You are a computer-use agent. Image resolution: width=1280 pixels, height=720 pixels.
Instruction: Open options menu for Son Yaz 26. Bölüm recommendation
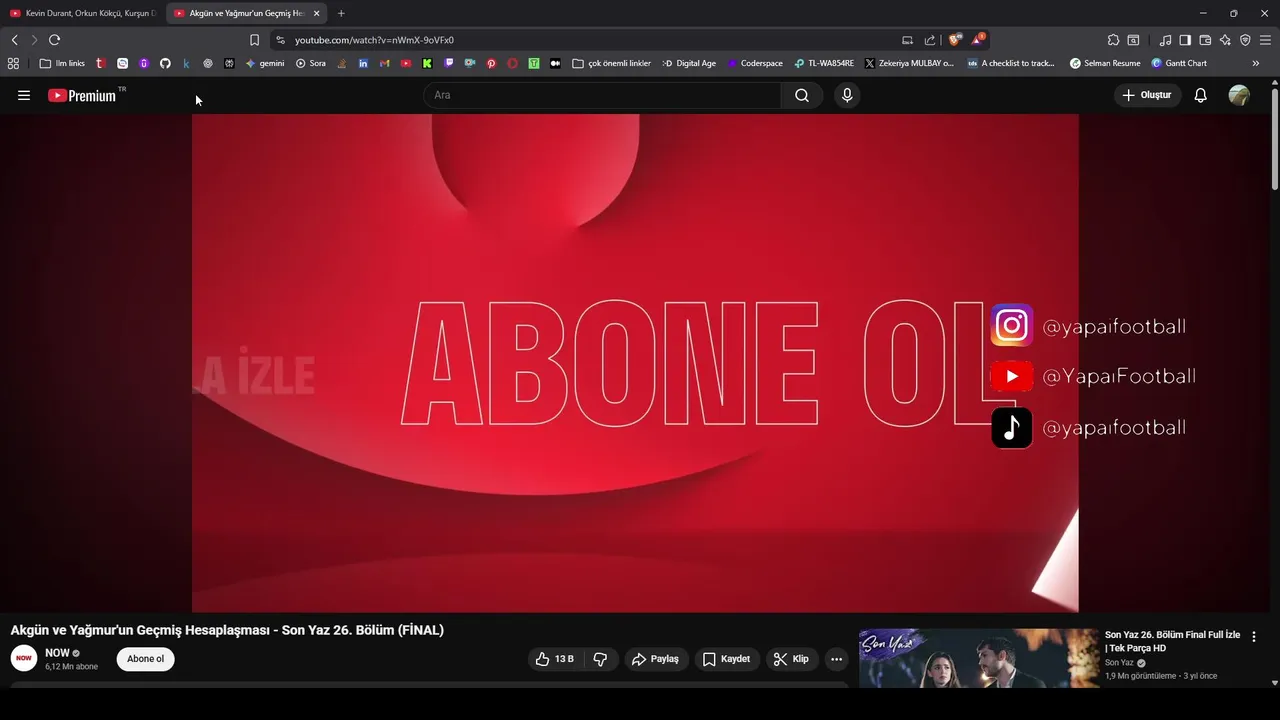coord(1254,636)
